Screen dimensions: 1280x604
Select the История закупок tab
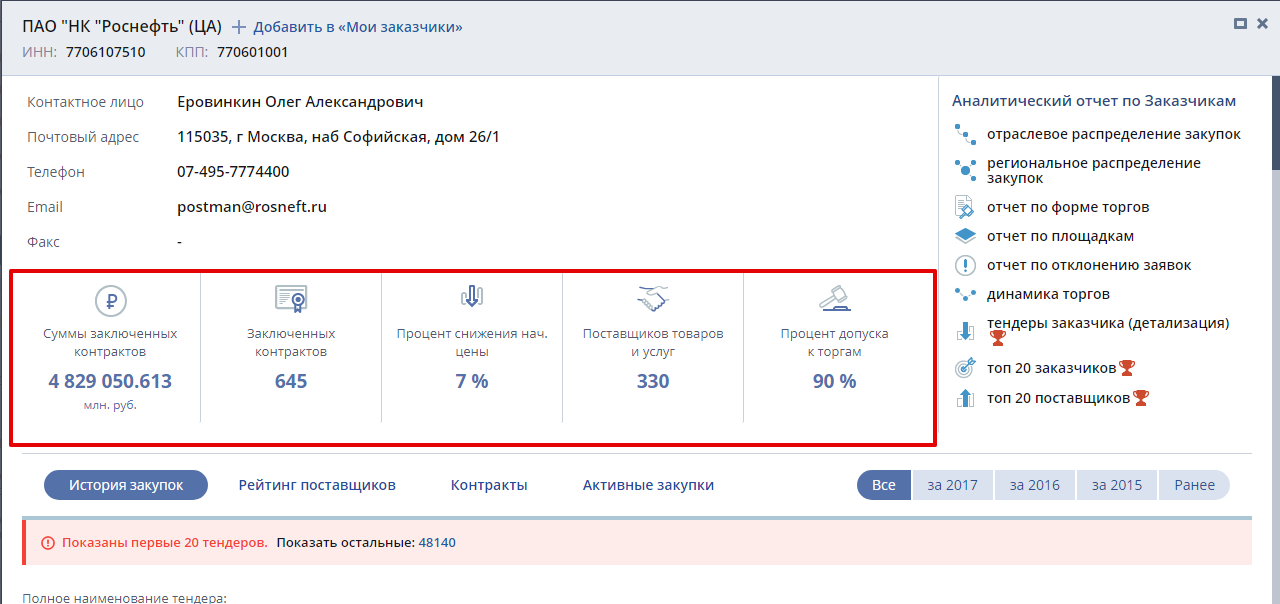pyautogui.click(x=126, y=485)
